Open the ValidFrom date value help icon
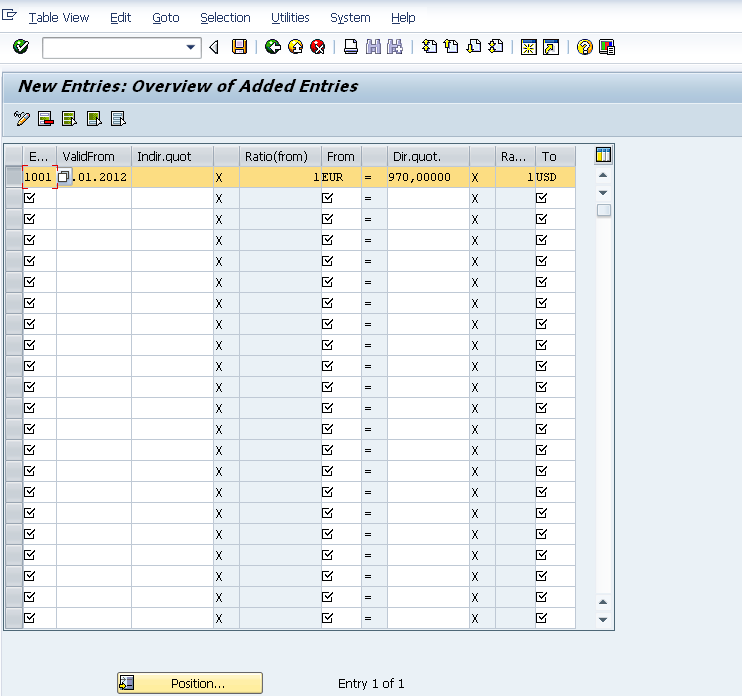The height and width of the screenshot is (696, 742). click(x=63, y=177)
